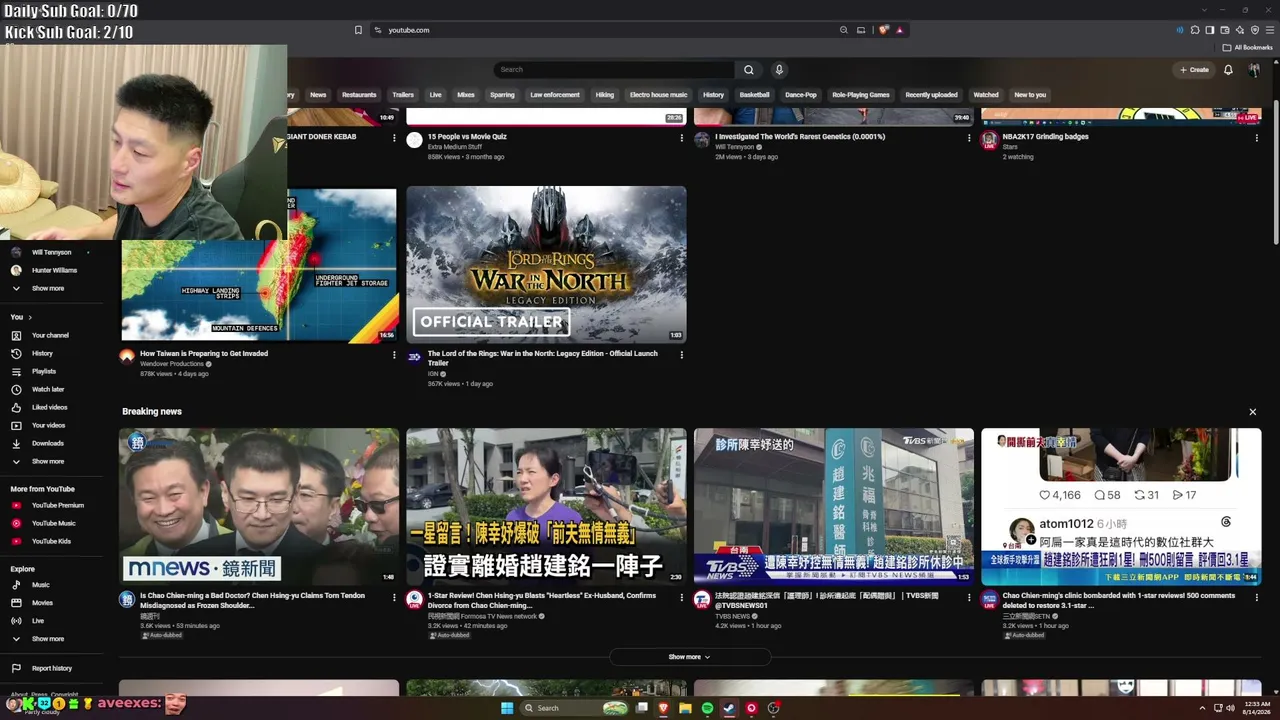Open YouTube Kids from the sidebar
Viewport: 1280px width, 720px height.
tap(51, 541)
